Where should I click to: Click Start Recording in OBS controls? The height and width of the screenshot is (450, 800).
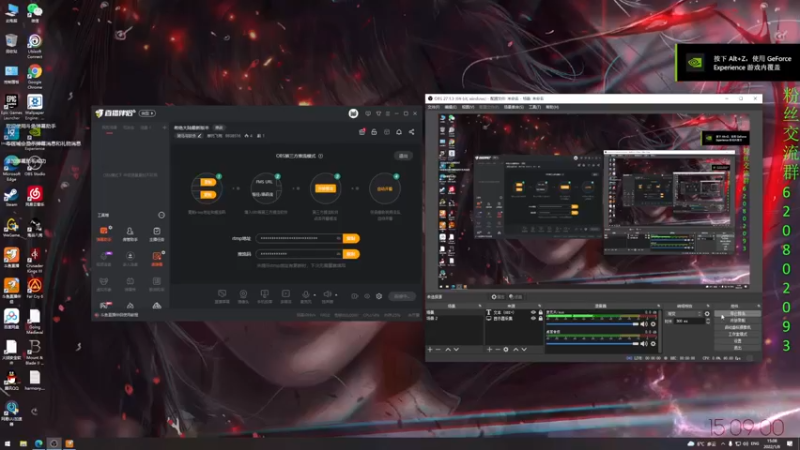tap(737, 320)
